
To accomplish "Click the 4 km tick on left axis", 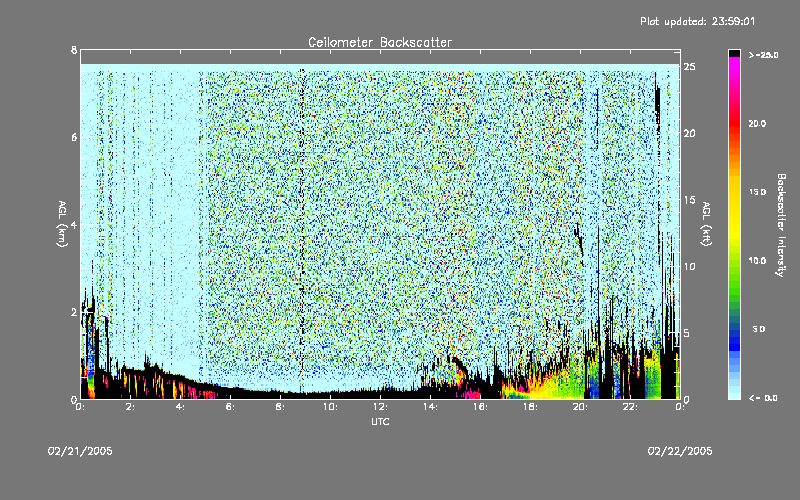I will click(x=74, y=224).
